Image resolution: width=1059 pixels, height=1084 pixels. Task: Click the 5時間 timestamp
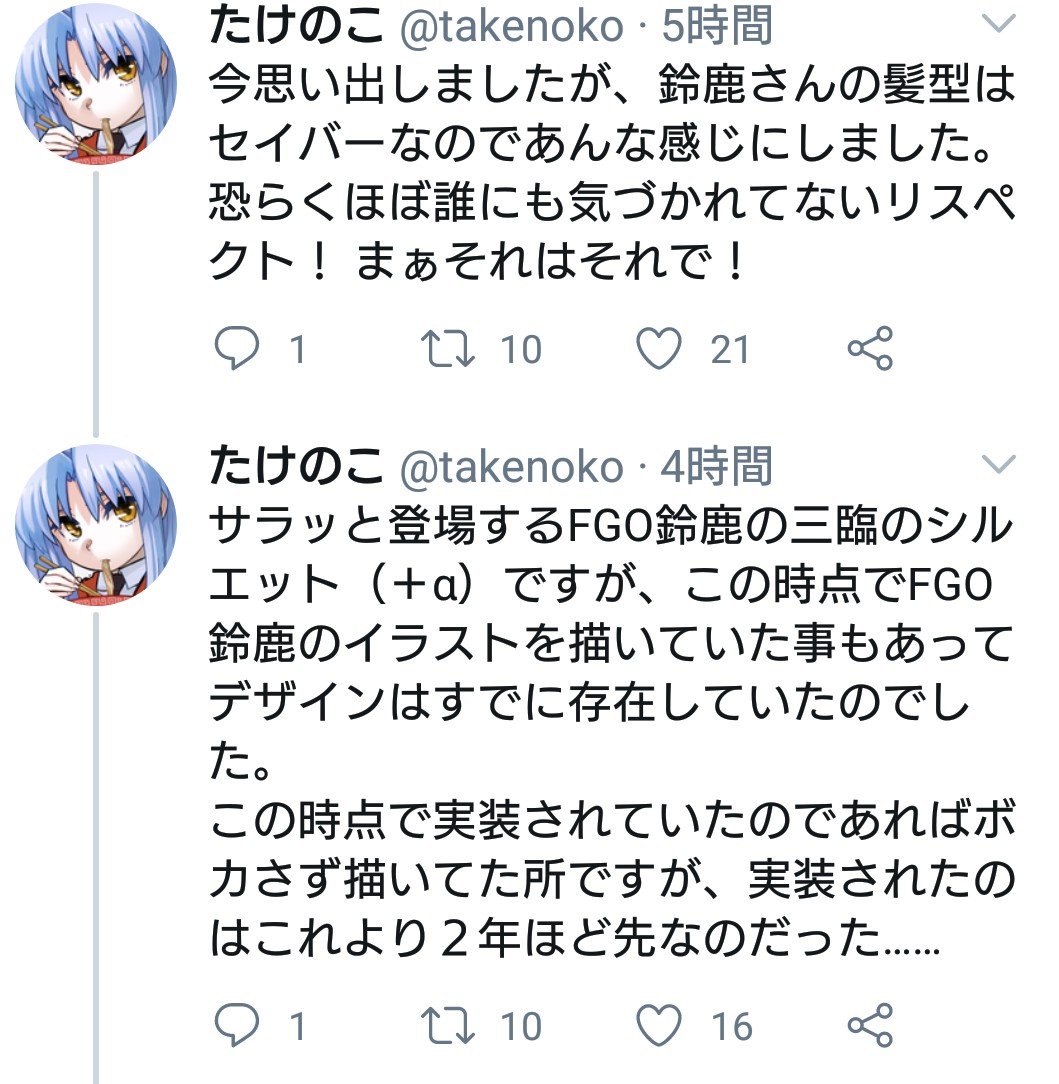(717, 26)
